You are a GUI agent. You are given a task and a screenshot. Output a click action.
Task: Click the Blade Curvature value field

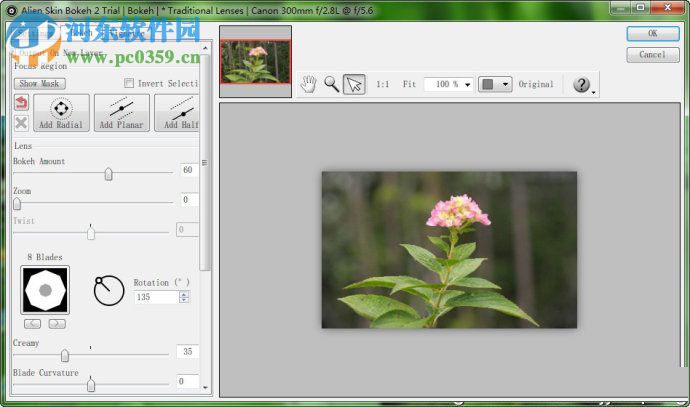188,381
